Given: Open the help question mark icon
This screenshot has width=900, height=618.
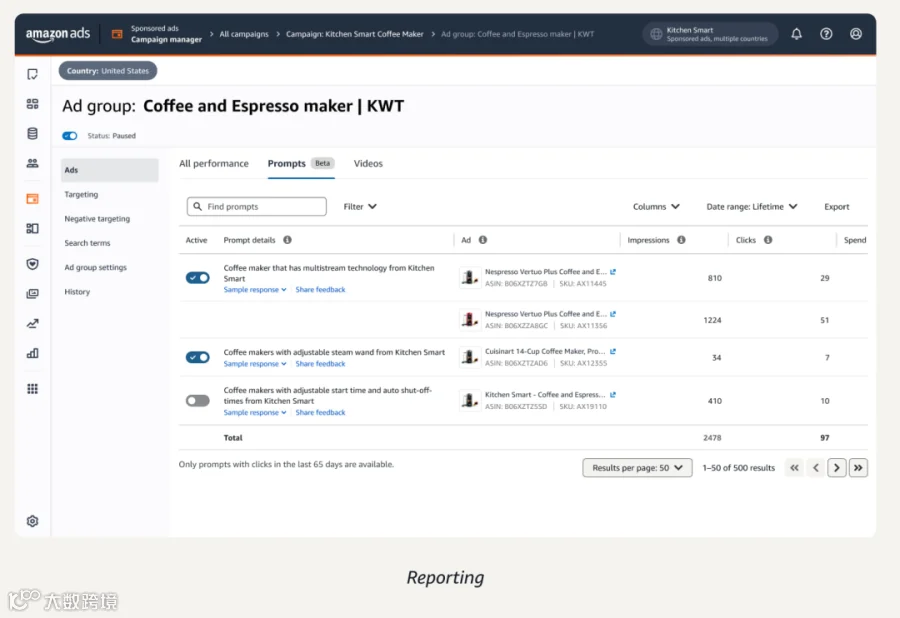Looking at the screenshot, I should 826,34.
